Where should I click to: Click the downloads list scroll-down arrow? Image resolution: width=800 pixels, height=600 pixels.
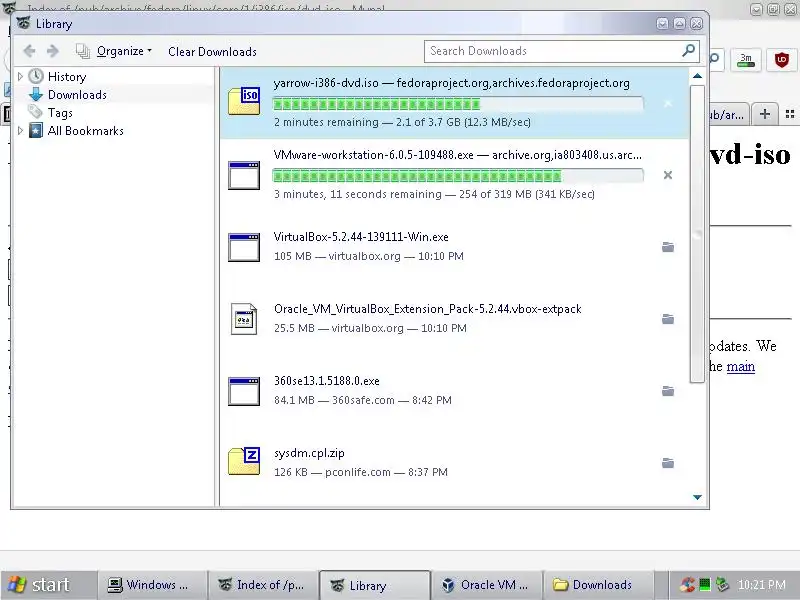click(x=697, y=497)
